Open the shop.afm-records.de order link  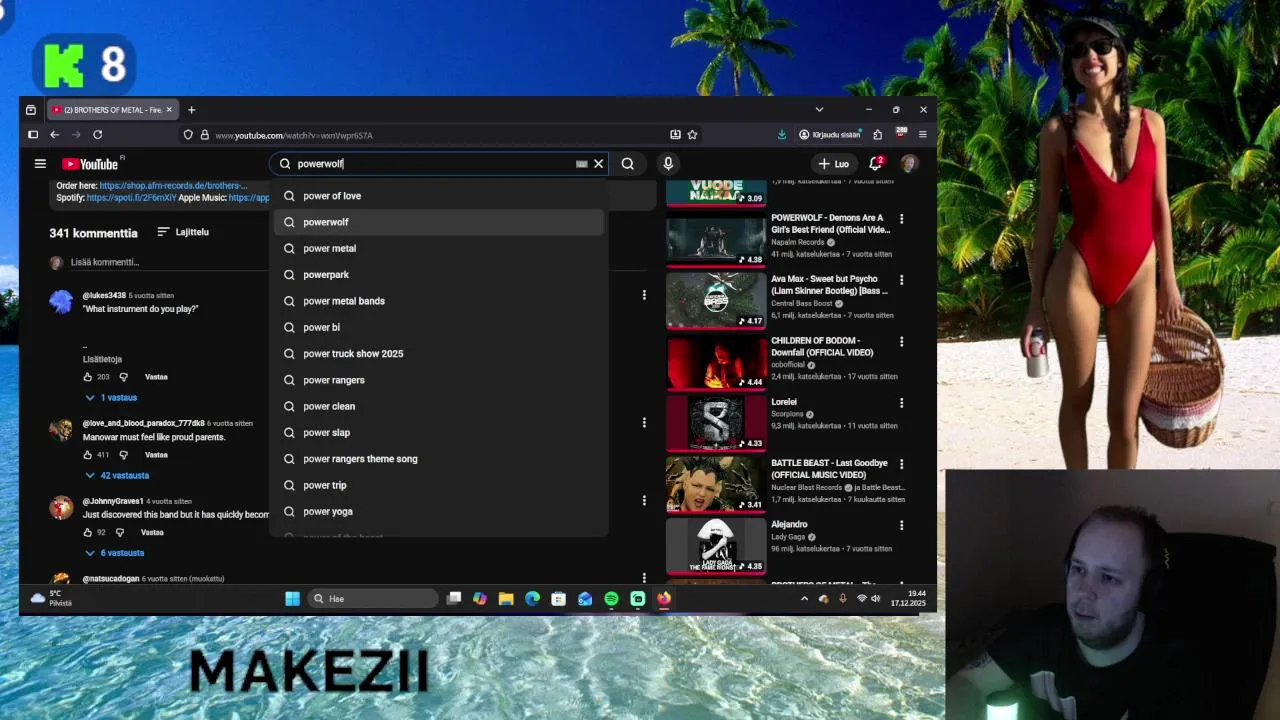[x=173, y=186]
